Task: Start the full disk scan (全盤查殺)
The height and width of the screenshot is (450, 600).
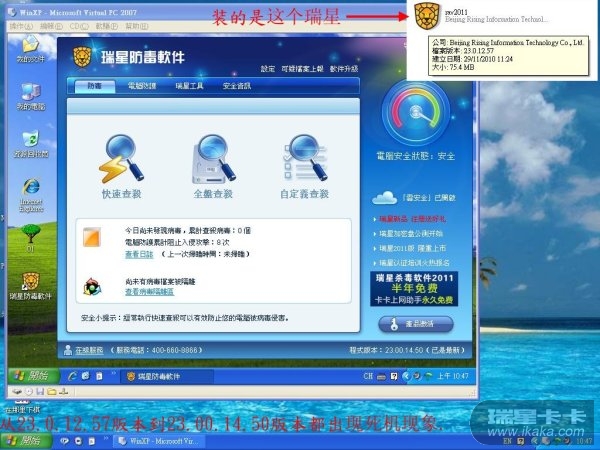Action: click(x=213, y=166)
